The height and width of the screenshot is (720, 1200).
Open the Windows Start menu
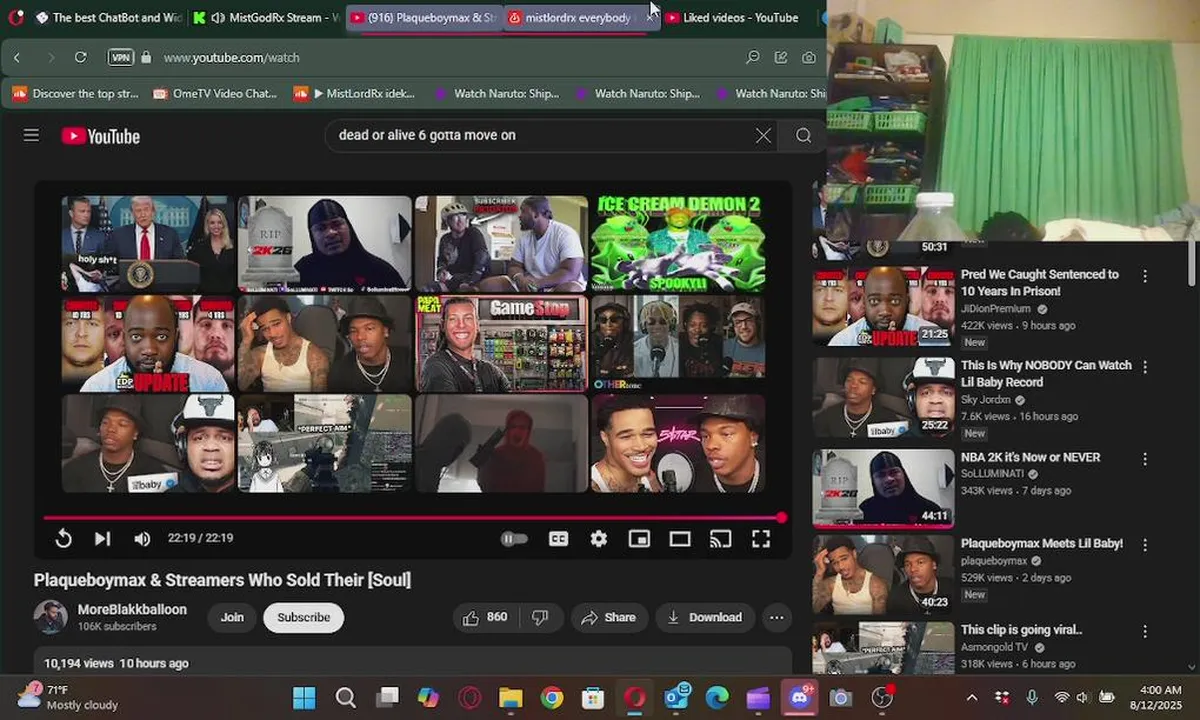[x=304, y=697]
